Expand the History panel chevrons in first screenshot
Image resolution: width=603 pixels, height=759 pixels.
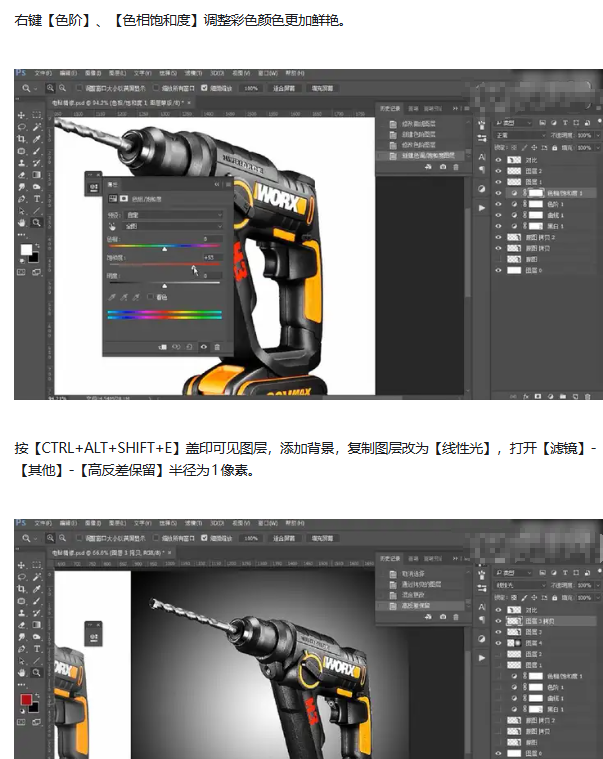tap(455, 108)
